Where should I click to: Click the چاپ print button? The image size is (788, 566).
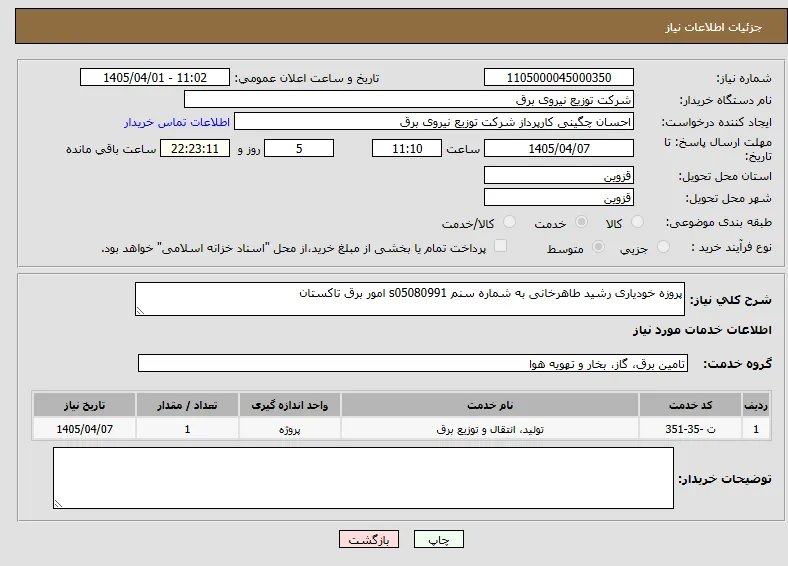[x=439, y=539]
